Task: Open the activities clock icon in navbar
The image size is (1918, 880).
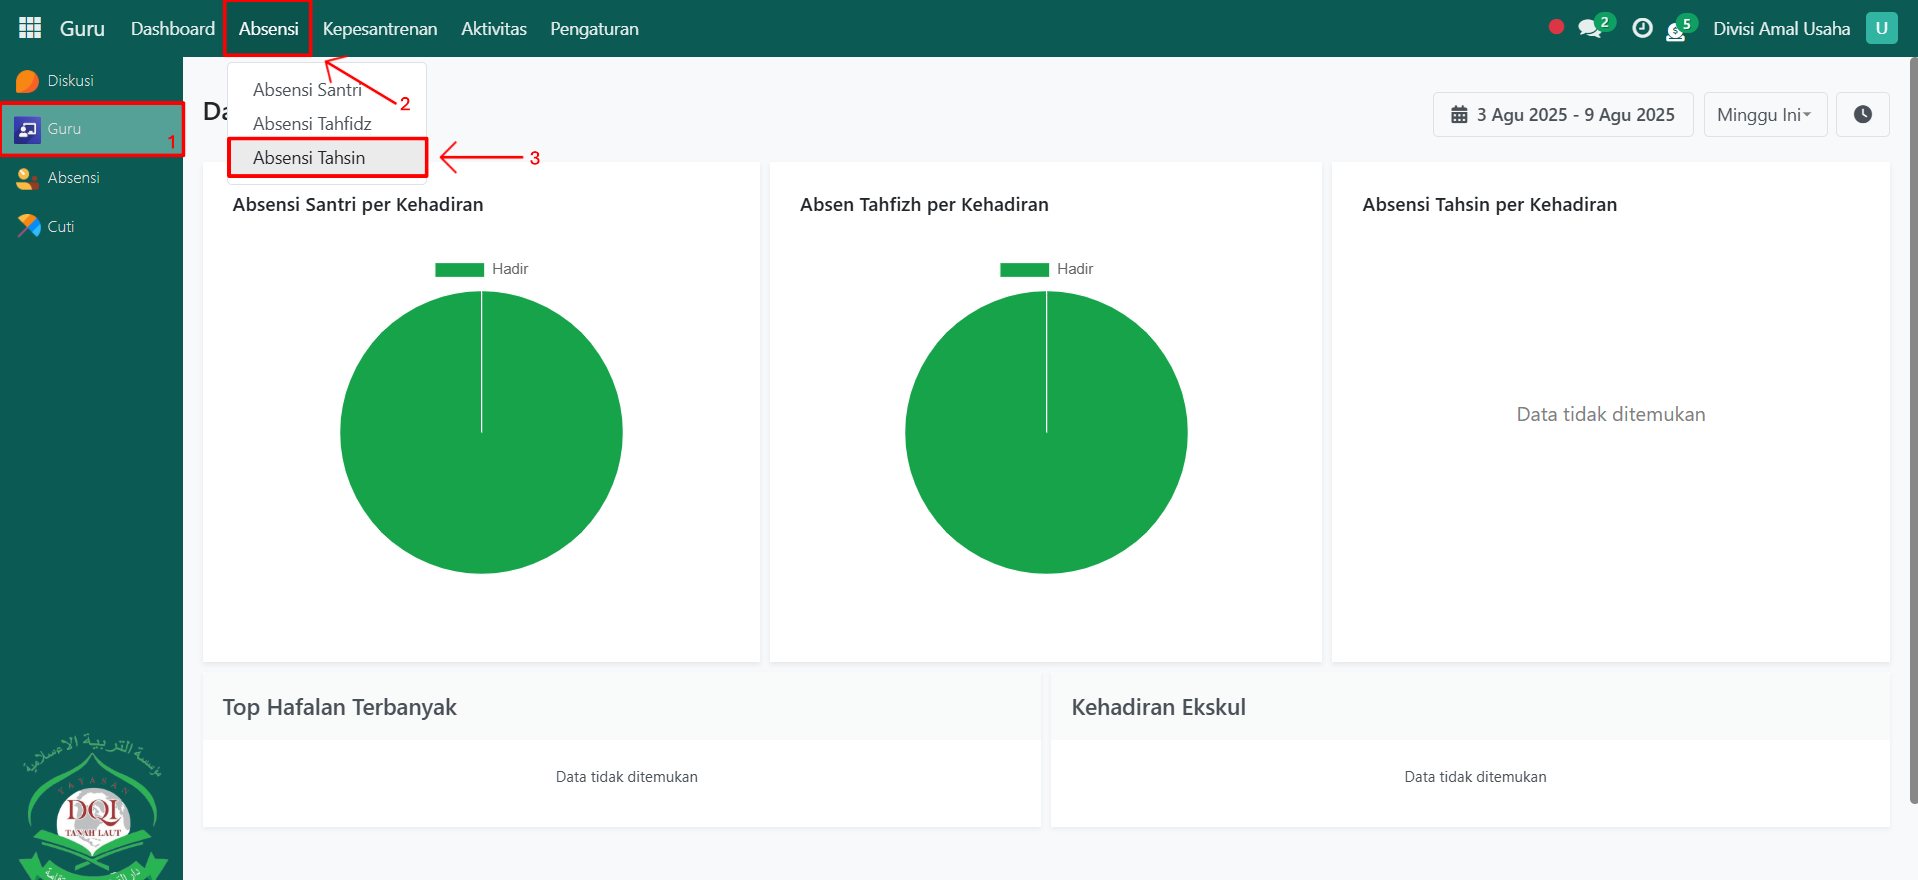Action: coord(1642,28)
